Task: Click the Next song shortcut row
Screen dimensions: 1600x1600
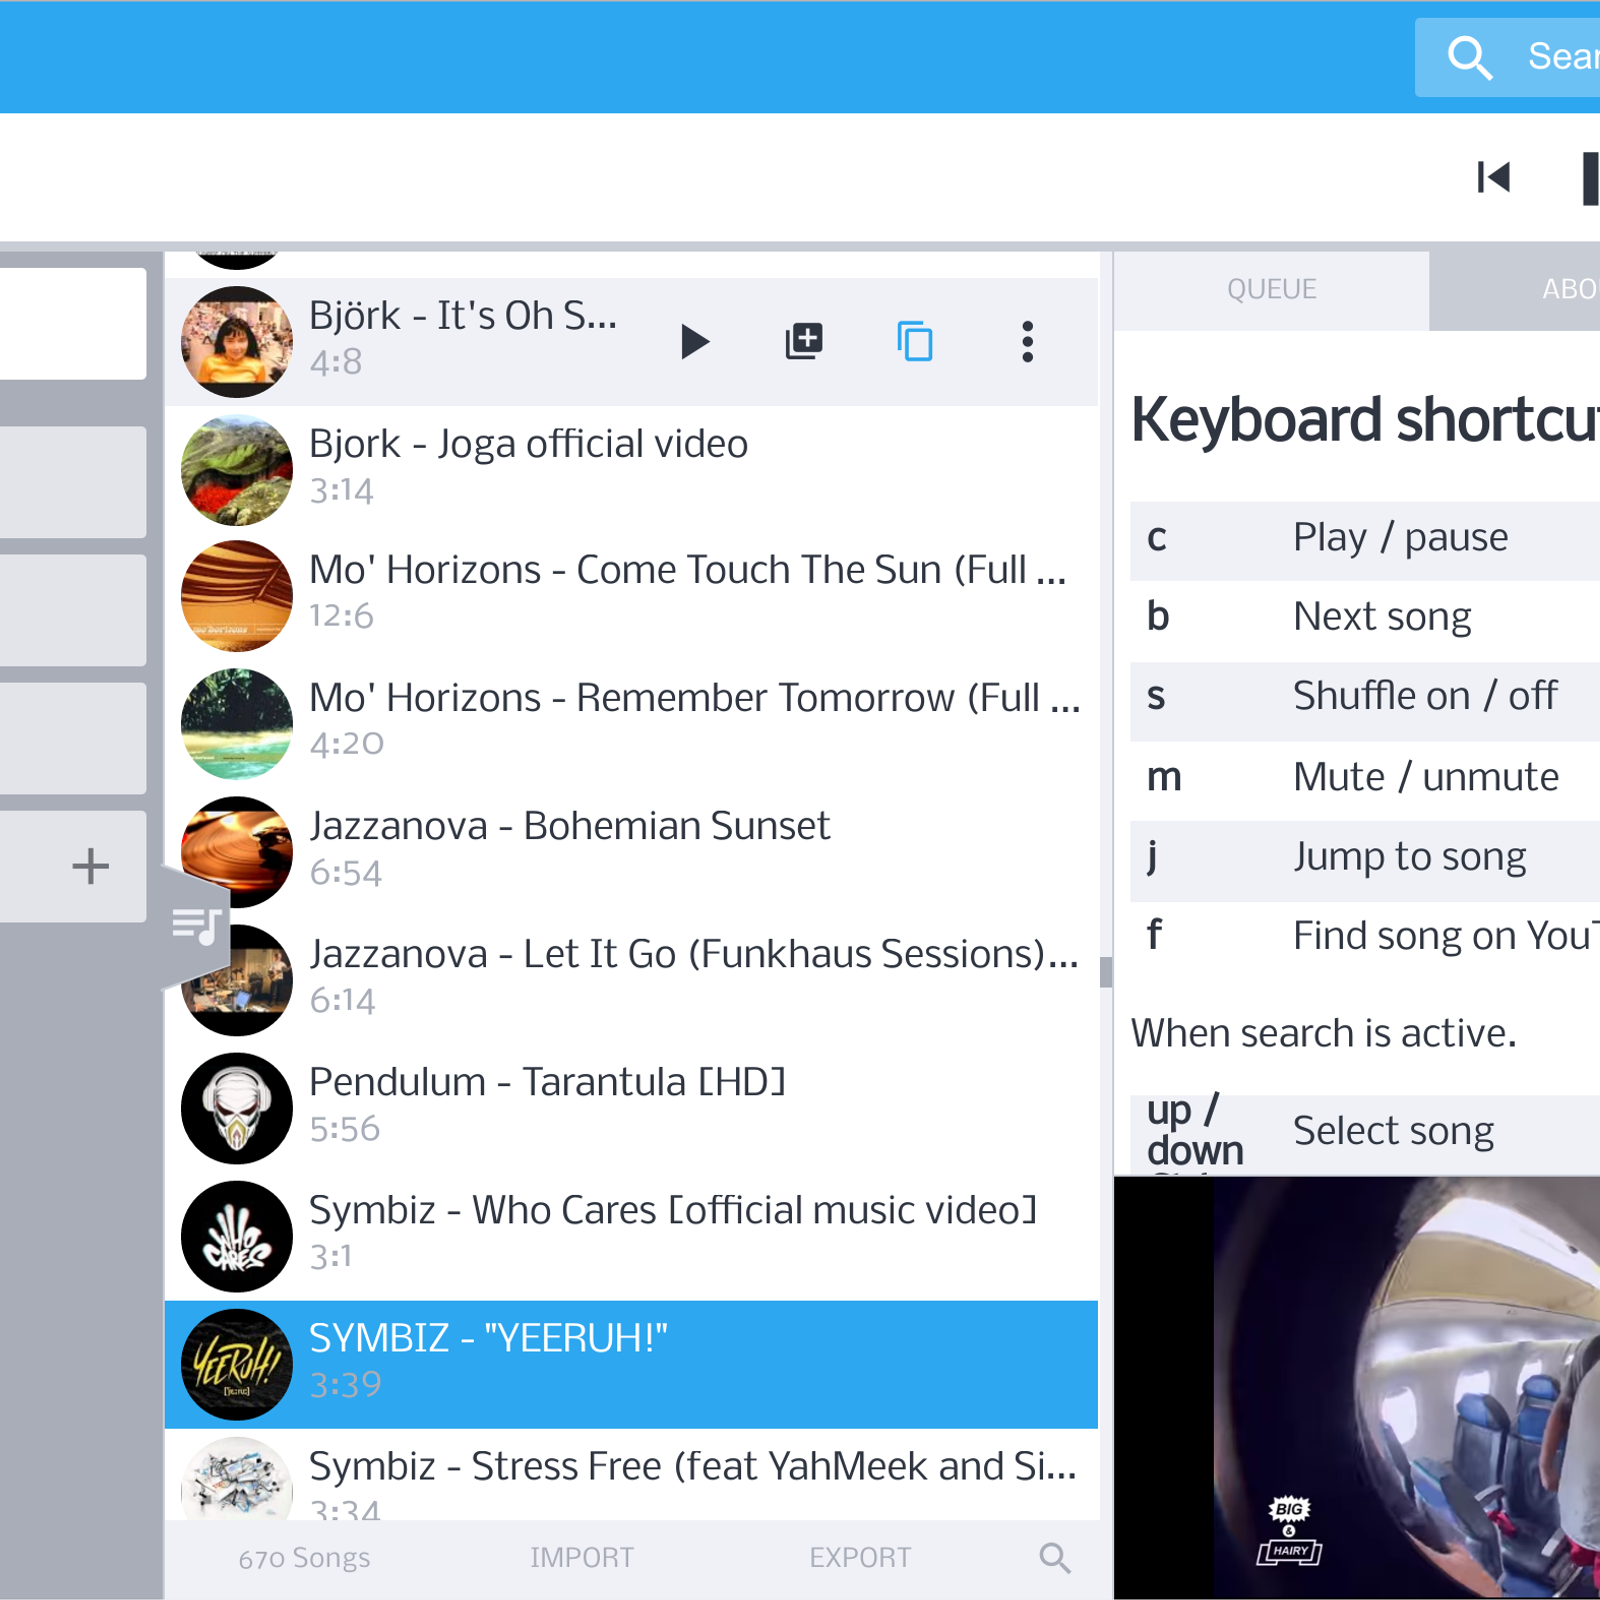Action: pyautogui.click(x=1365, y=620)
